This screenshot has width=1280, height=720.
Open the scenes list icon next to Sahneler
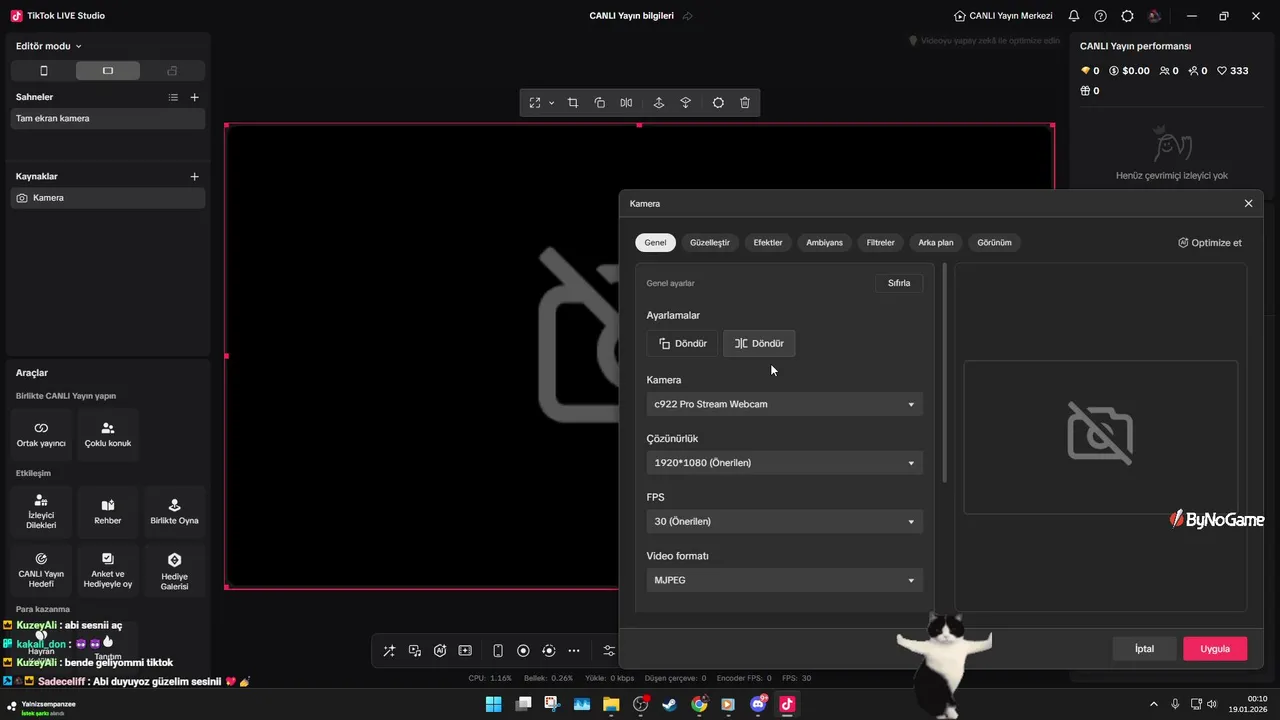point(173,97)
